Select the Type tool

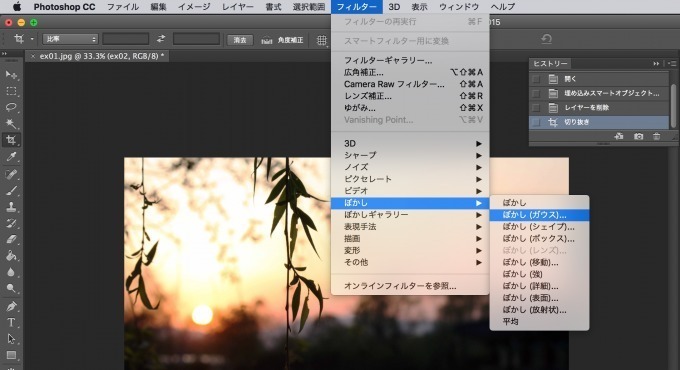click(11, 322)
